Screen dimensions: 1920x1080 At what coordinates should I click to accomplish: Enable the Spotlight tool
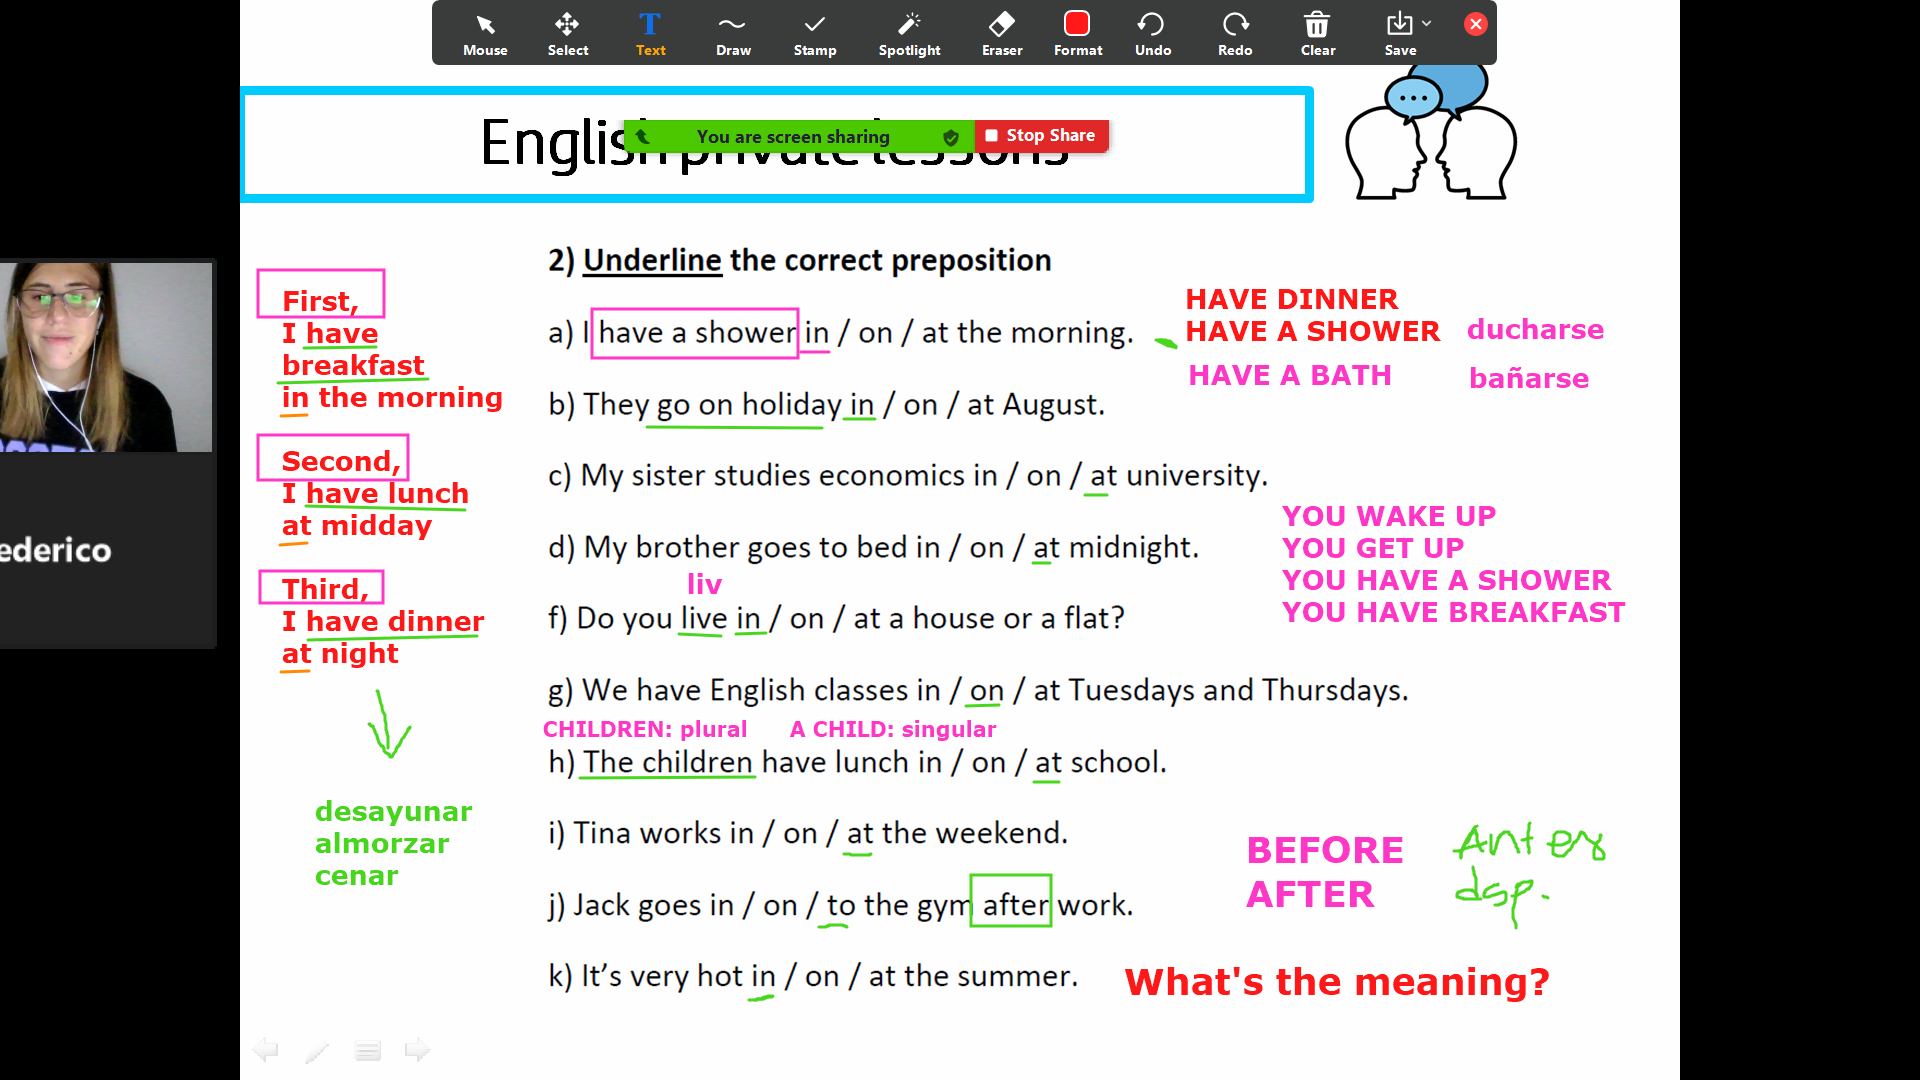(x=909, y=34)
